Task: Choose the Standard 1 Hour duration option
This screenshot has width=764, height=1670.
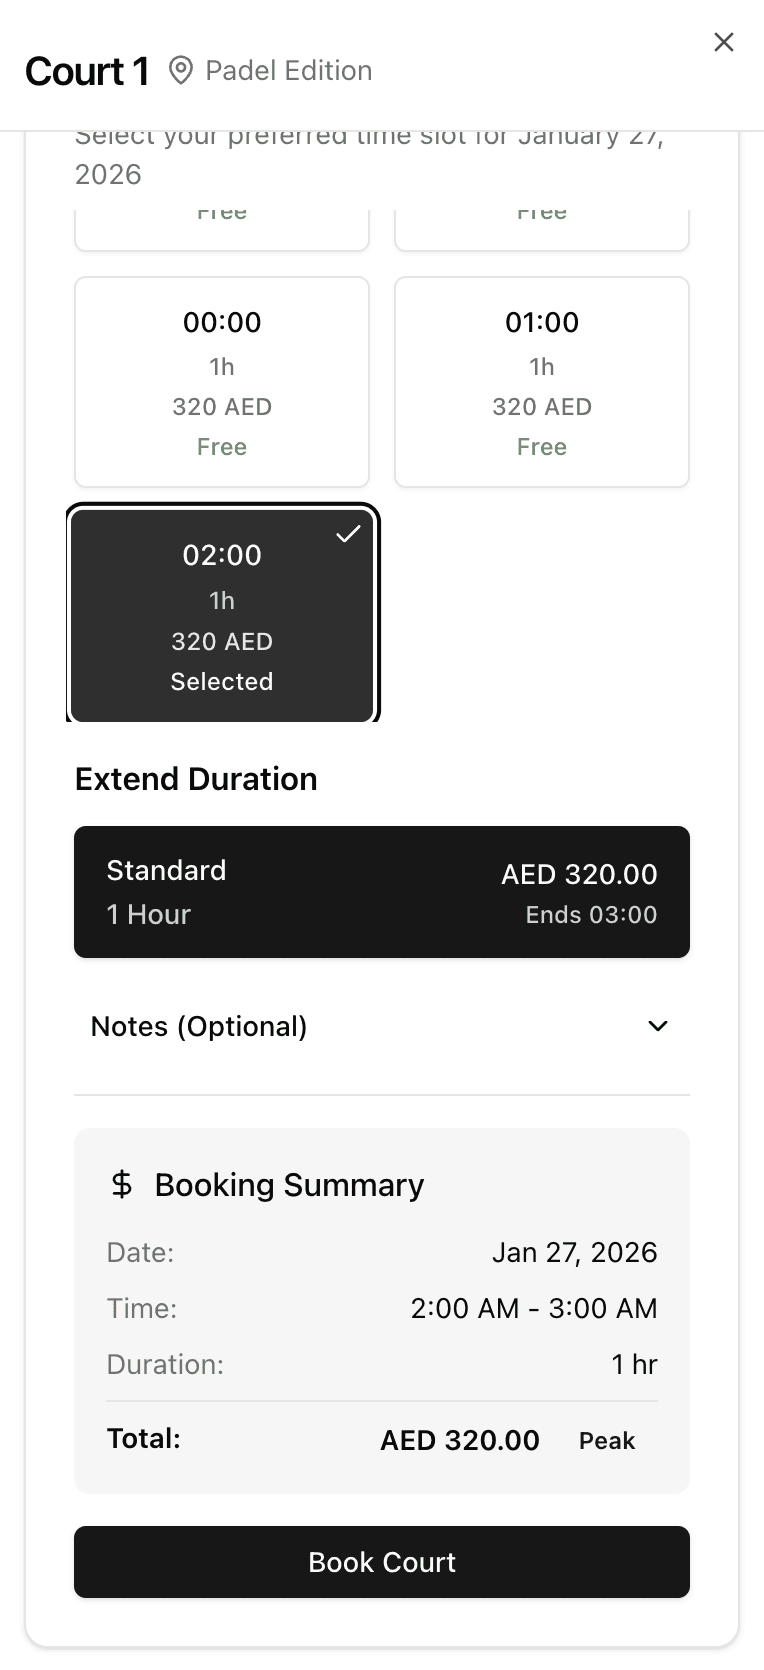Action: 382,892
